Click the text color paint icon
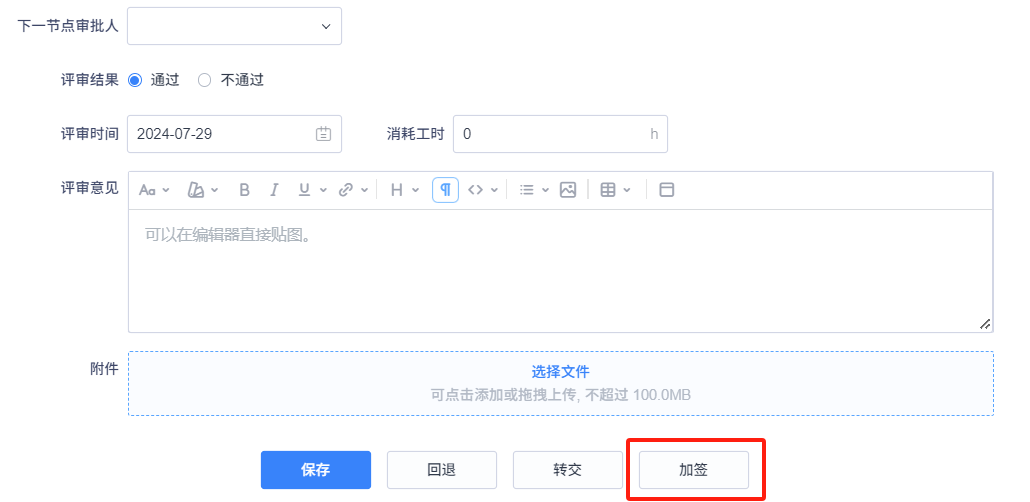This screenshot has width=1030, height=502. [x=196, y=190]
